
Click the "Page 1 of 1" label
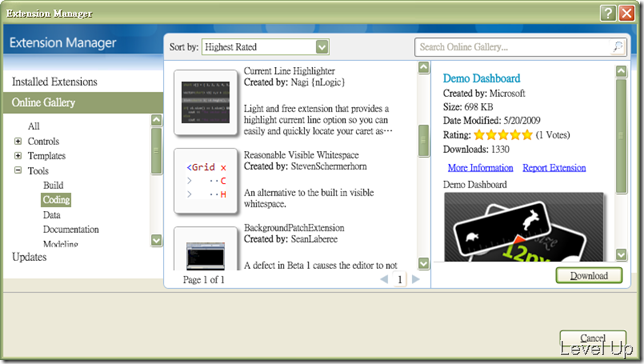click(204, 280)
